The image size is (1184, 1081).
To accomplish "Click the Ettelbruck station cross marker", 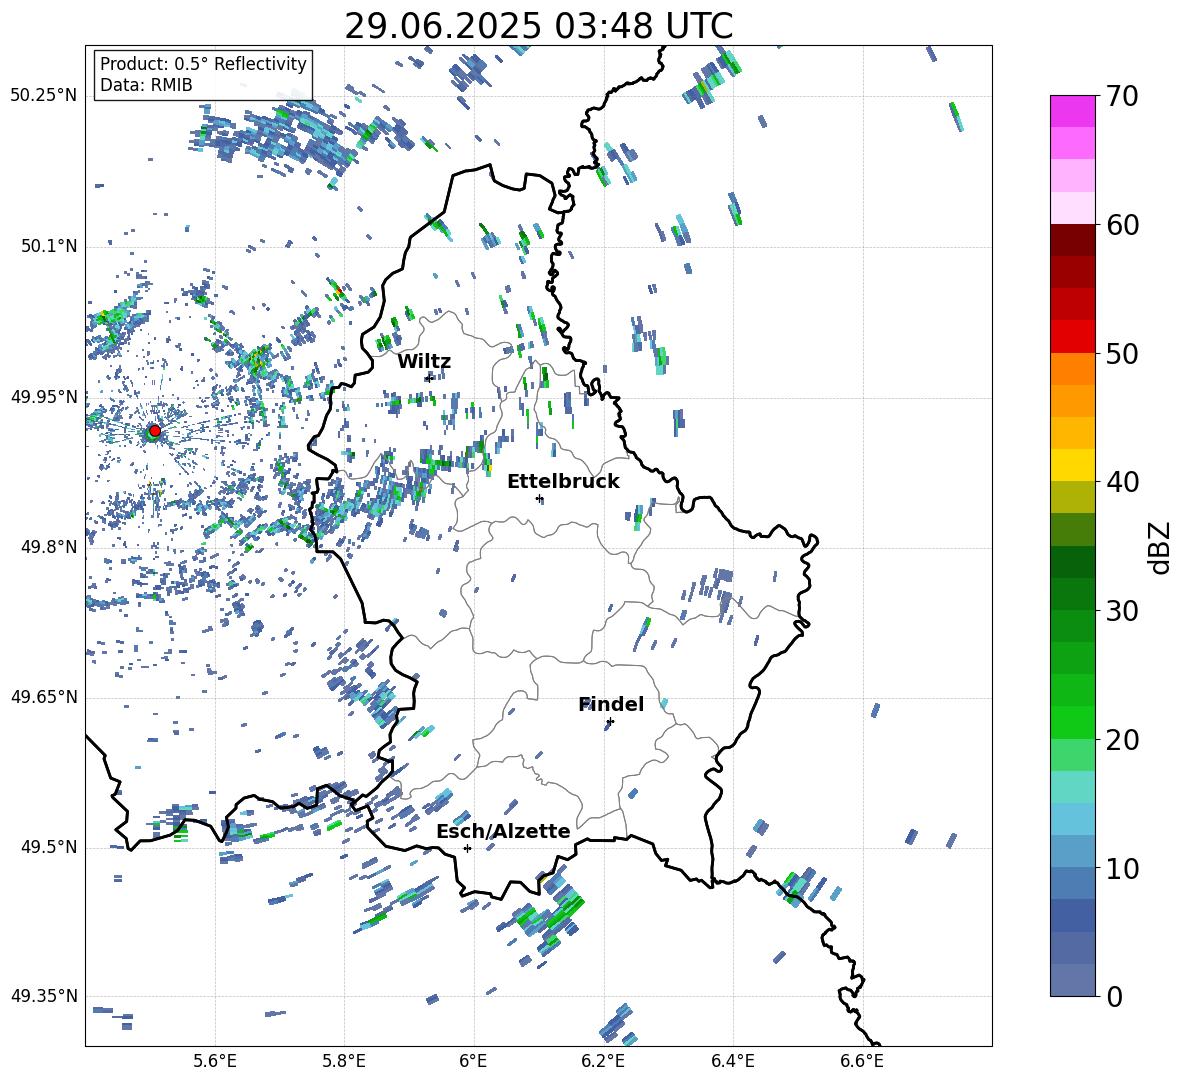I will coord(539,498).
